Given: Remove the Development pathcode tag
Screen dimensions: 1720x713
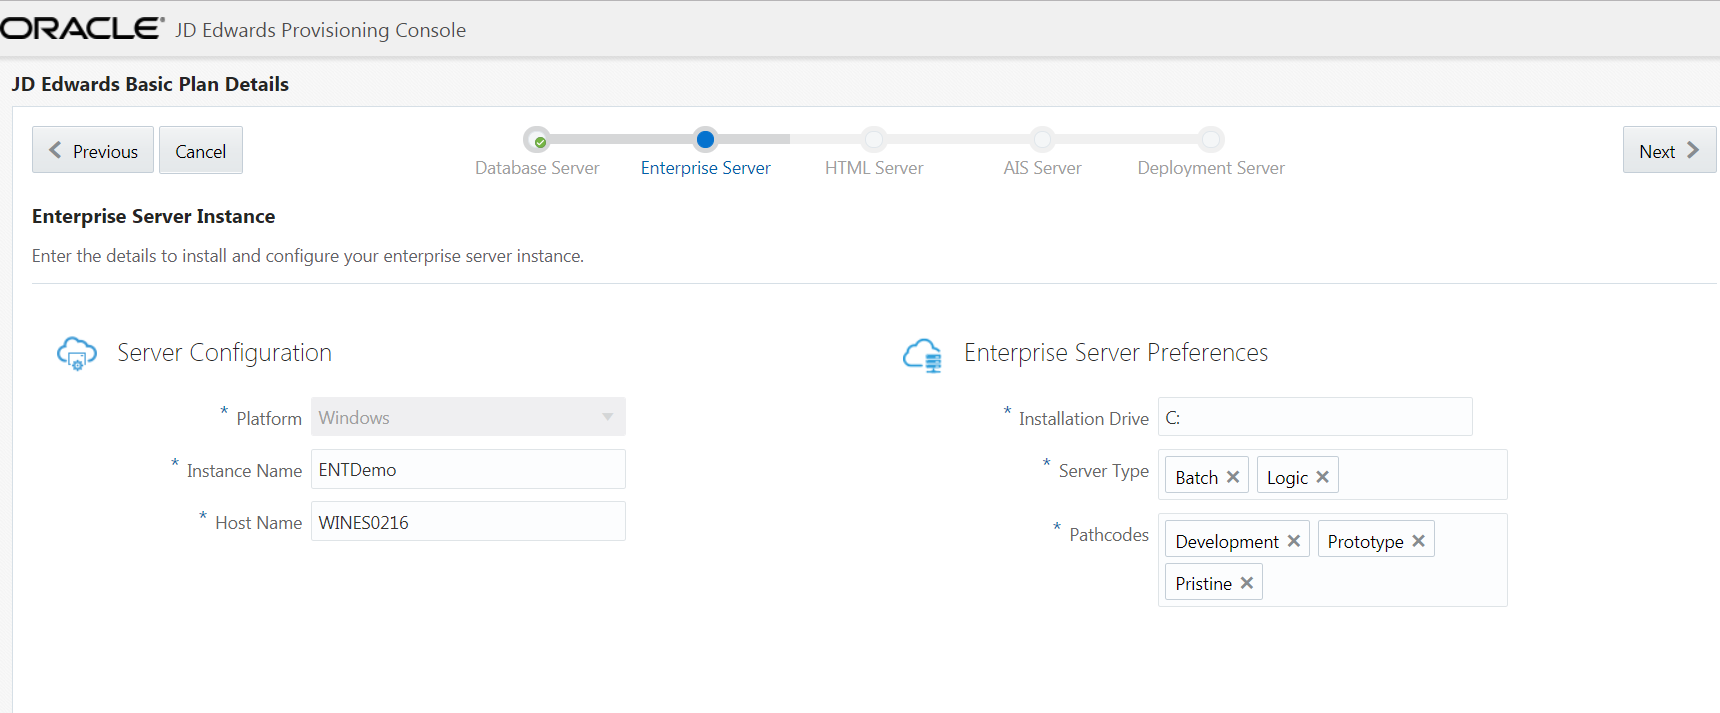Looking at the screenshot, I should pyautogui.click(x=1294, y=541).
